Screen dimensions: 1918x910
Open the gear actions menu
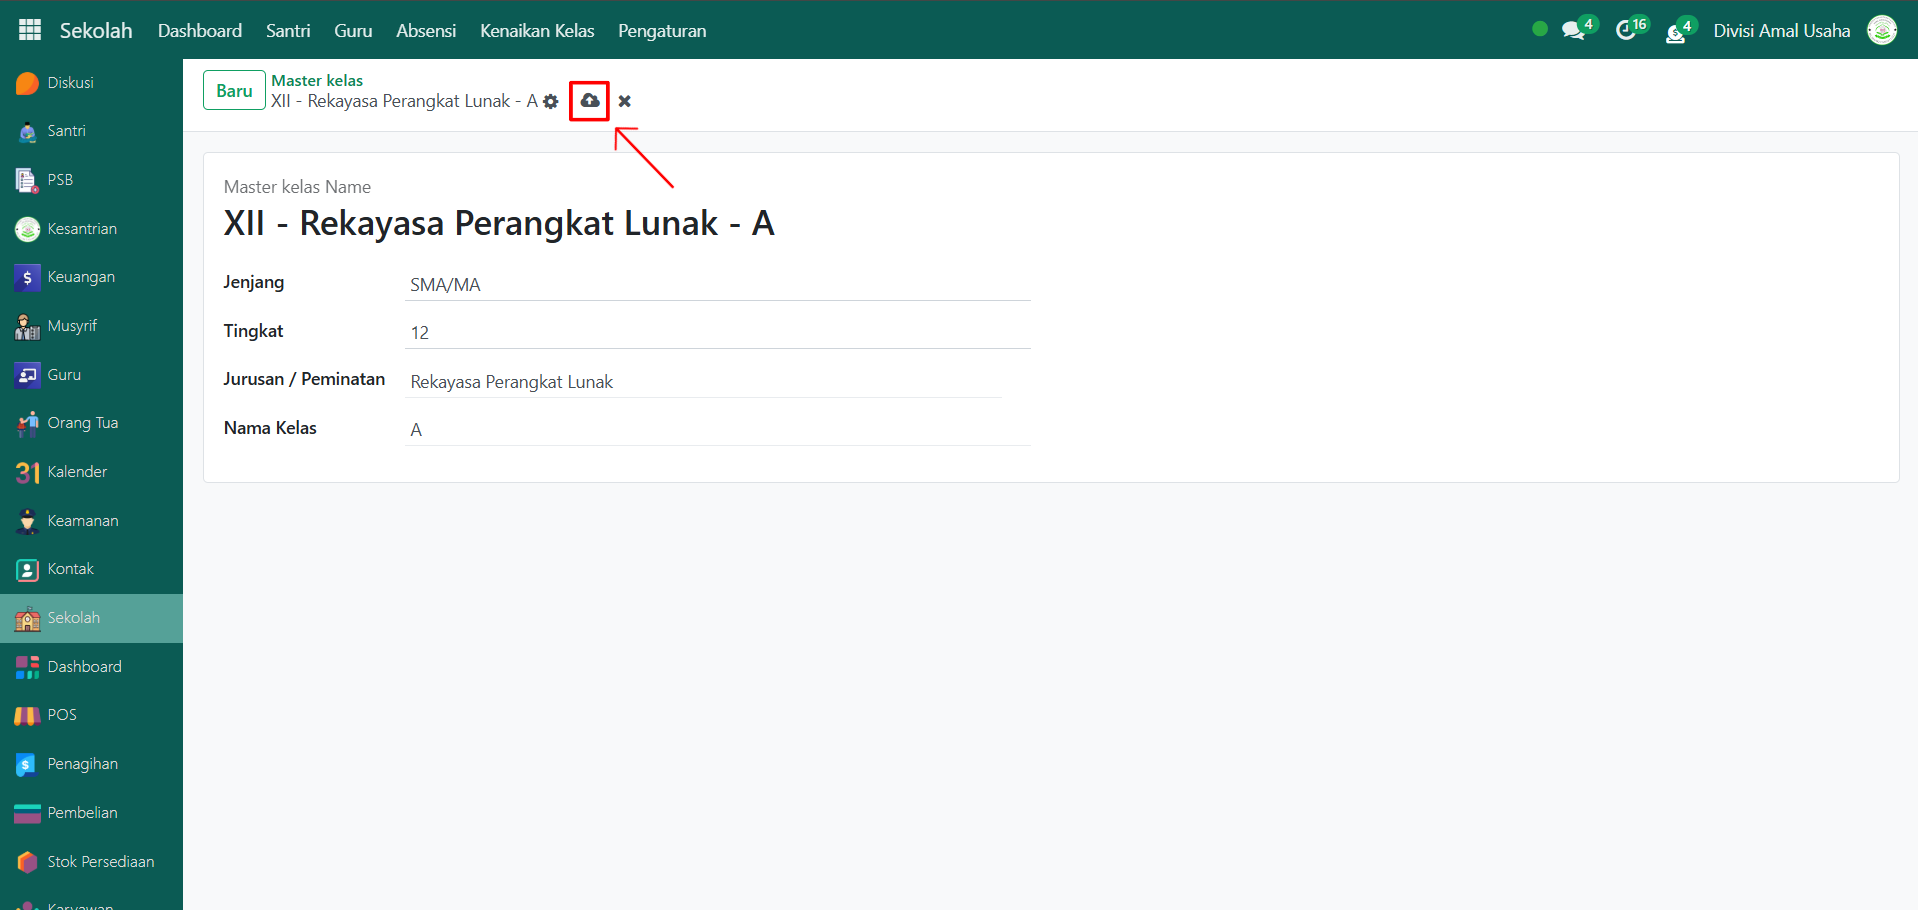(x=551, y=101)
